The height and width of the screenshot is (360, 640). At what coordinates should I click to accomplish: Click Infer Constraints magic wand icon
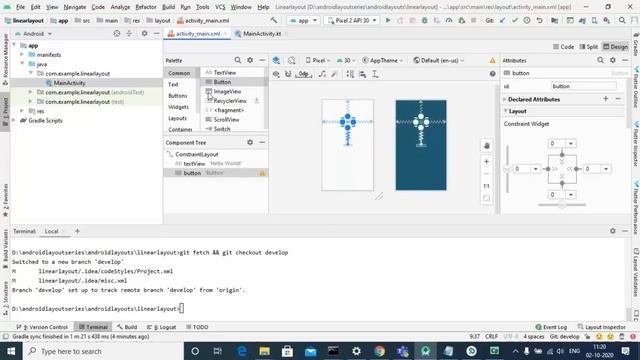(334, 74)
